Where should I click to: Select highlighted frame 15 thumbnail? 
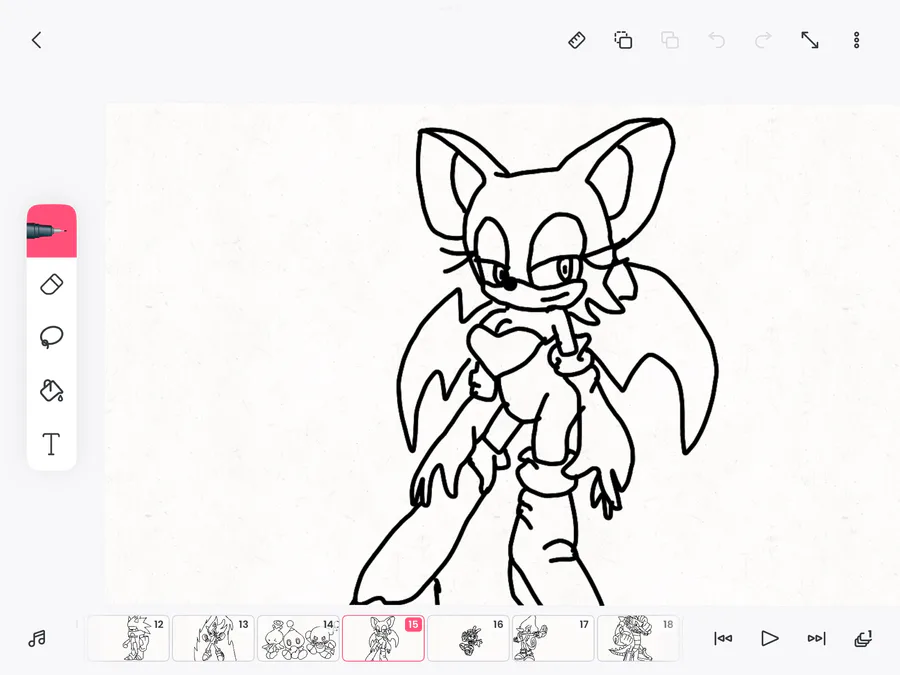pyautogui.click(x=383, y=638)
